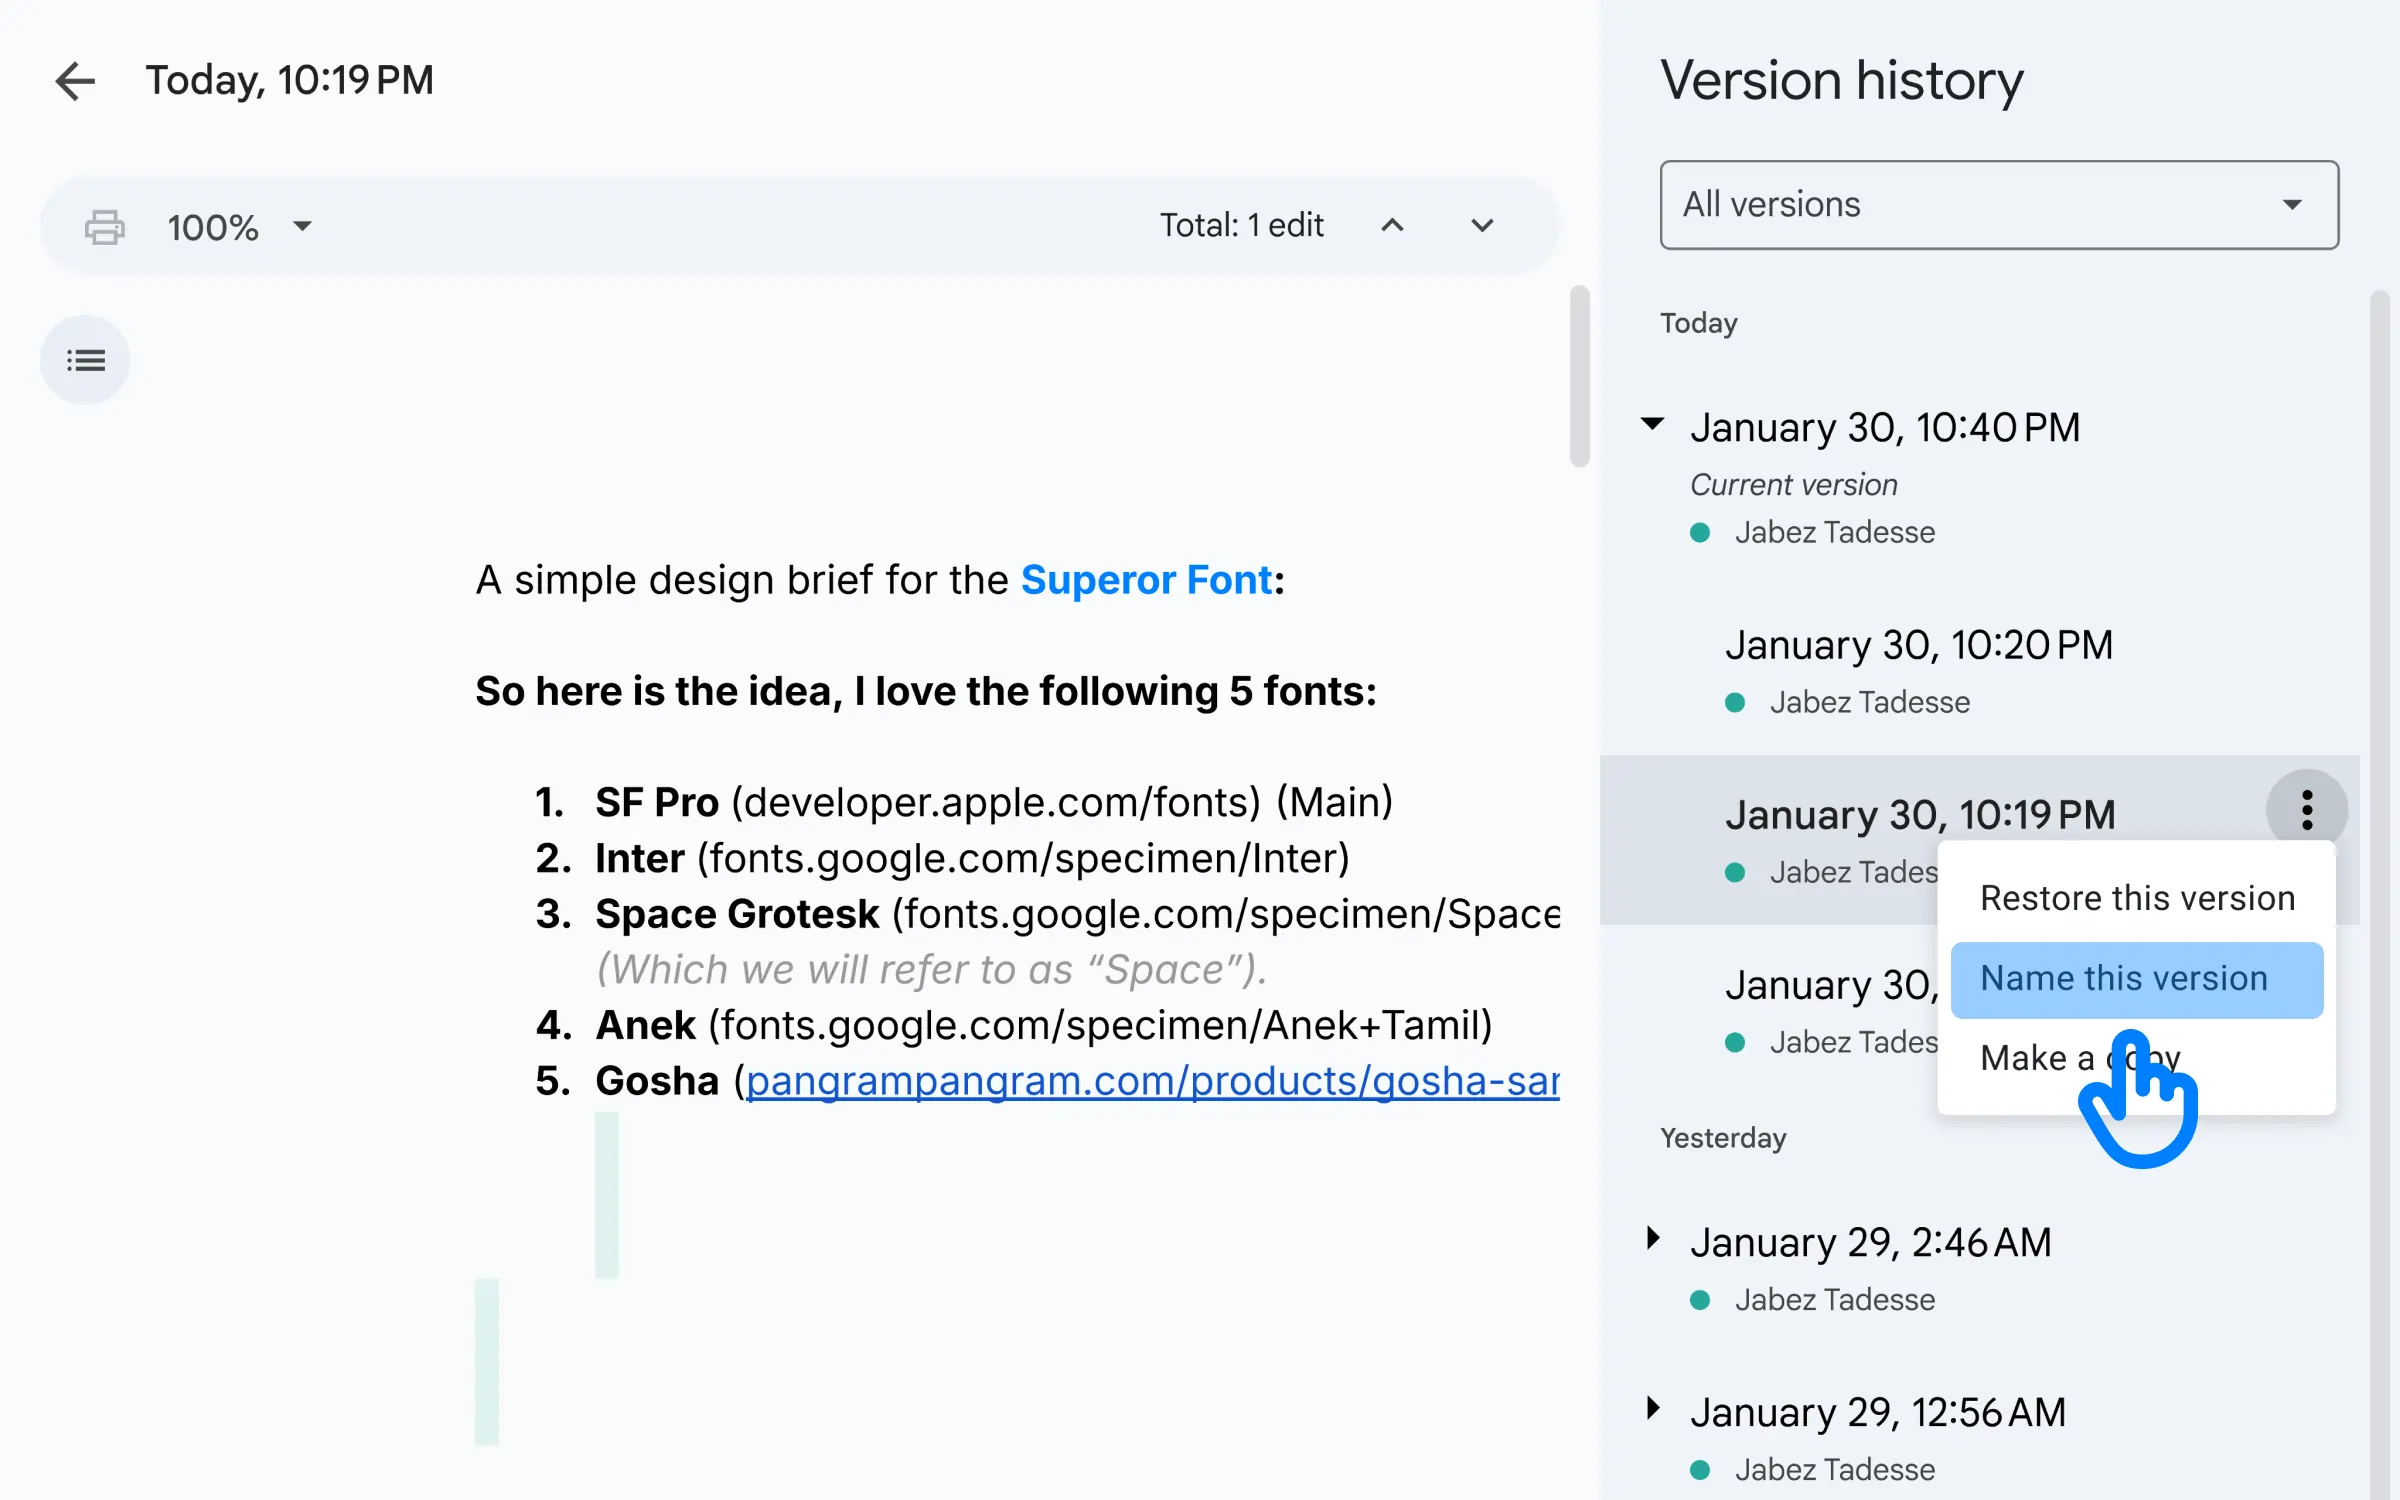Image resolution: width=2400 pixels, height=1500 pixels.
Task: Choose Name this version
Action: tap(2137, 979)
